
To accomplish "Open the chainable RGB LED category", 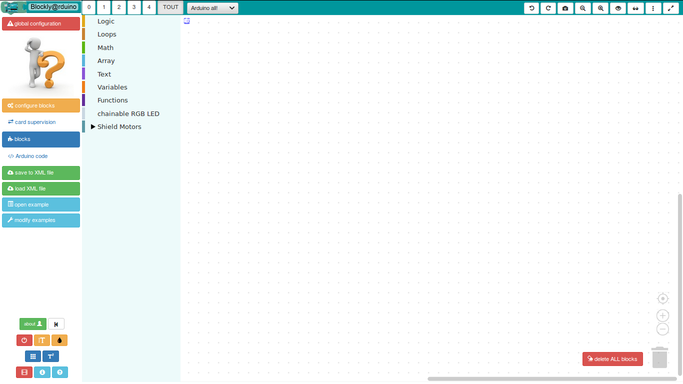I will coord(128,114).
